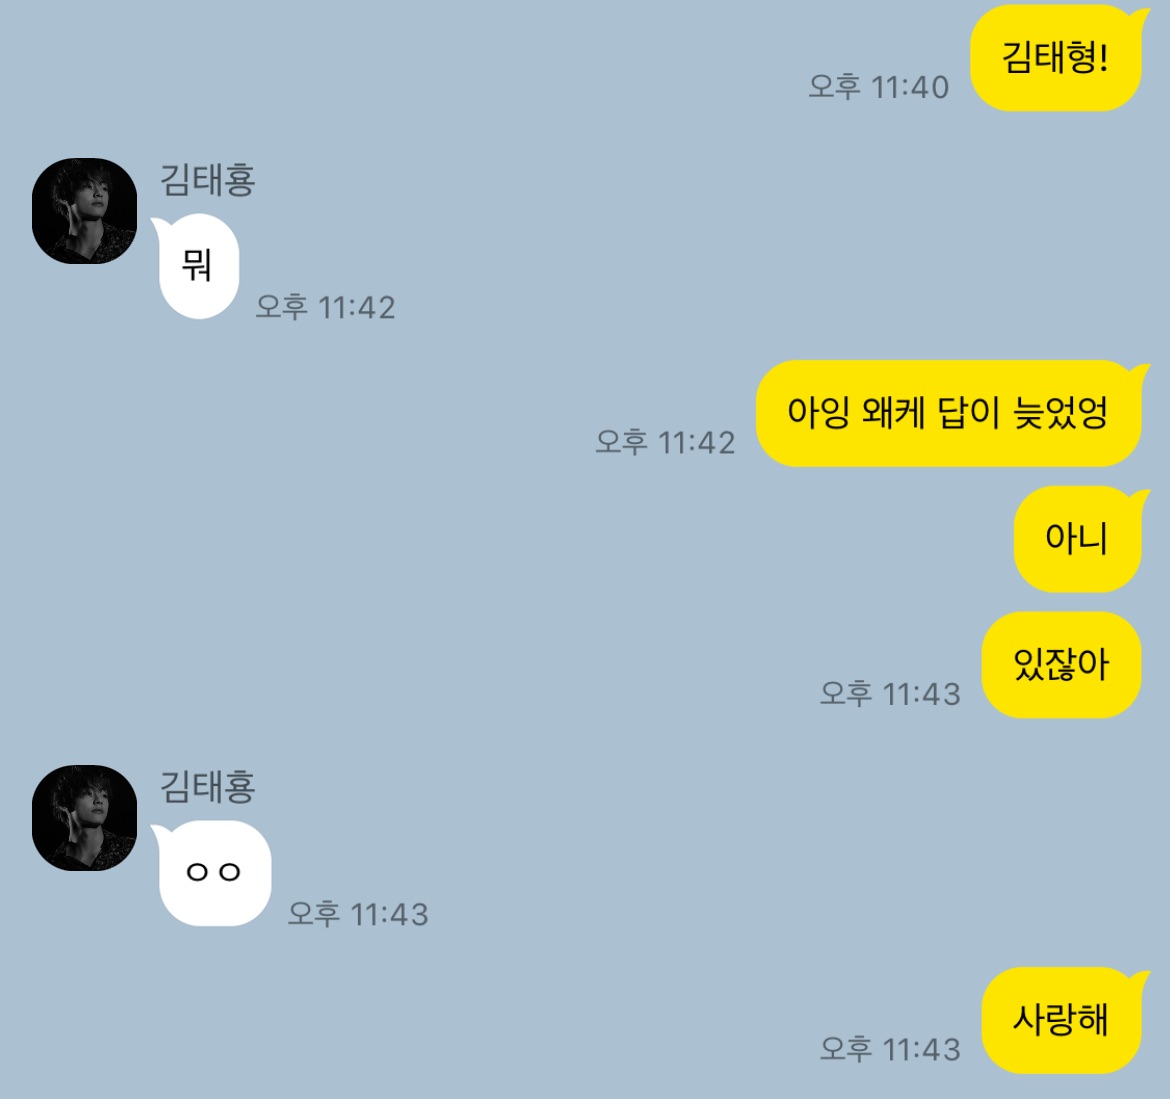Viewport: 1170px width, 1099px height.
Task: Click the 오후 11:40 timestamp
Action: pyautogui.click(x=879, y=87)
